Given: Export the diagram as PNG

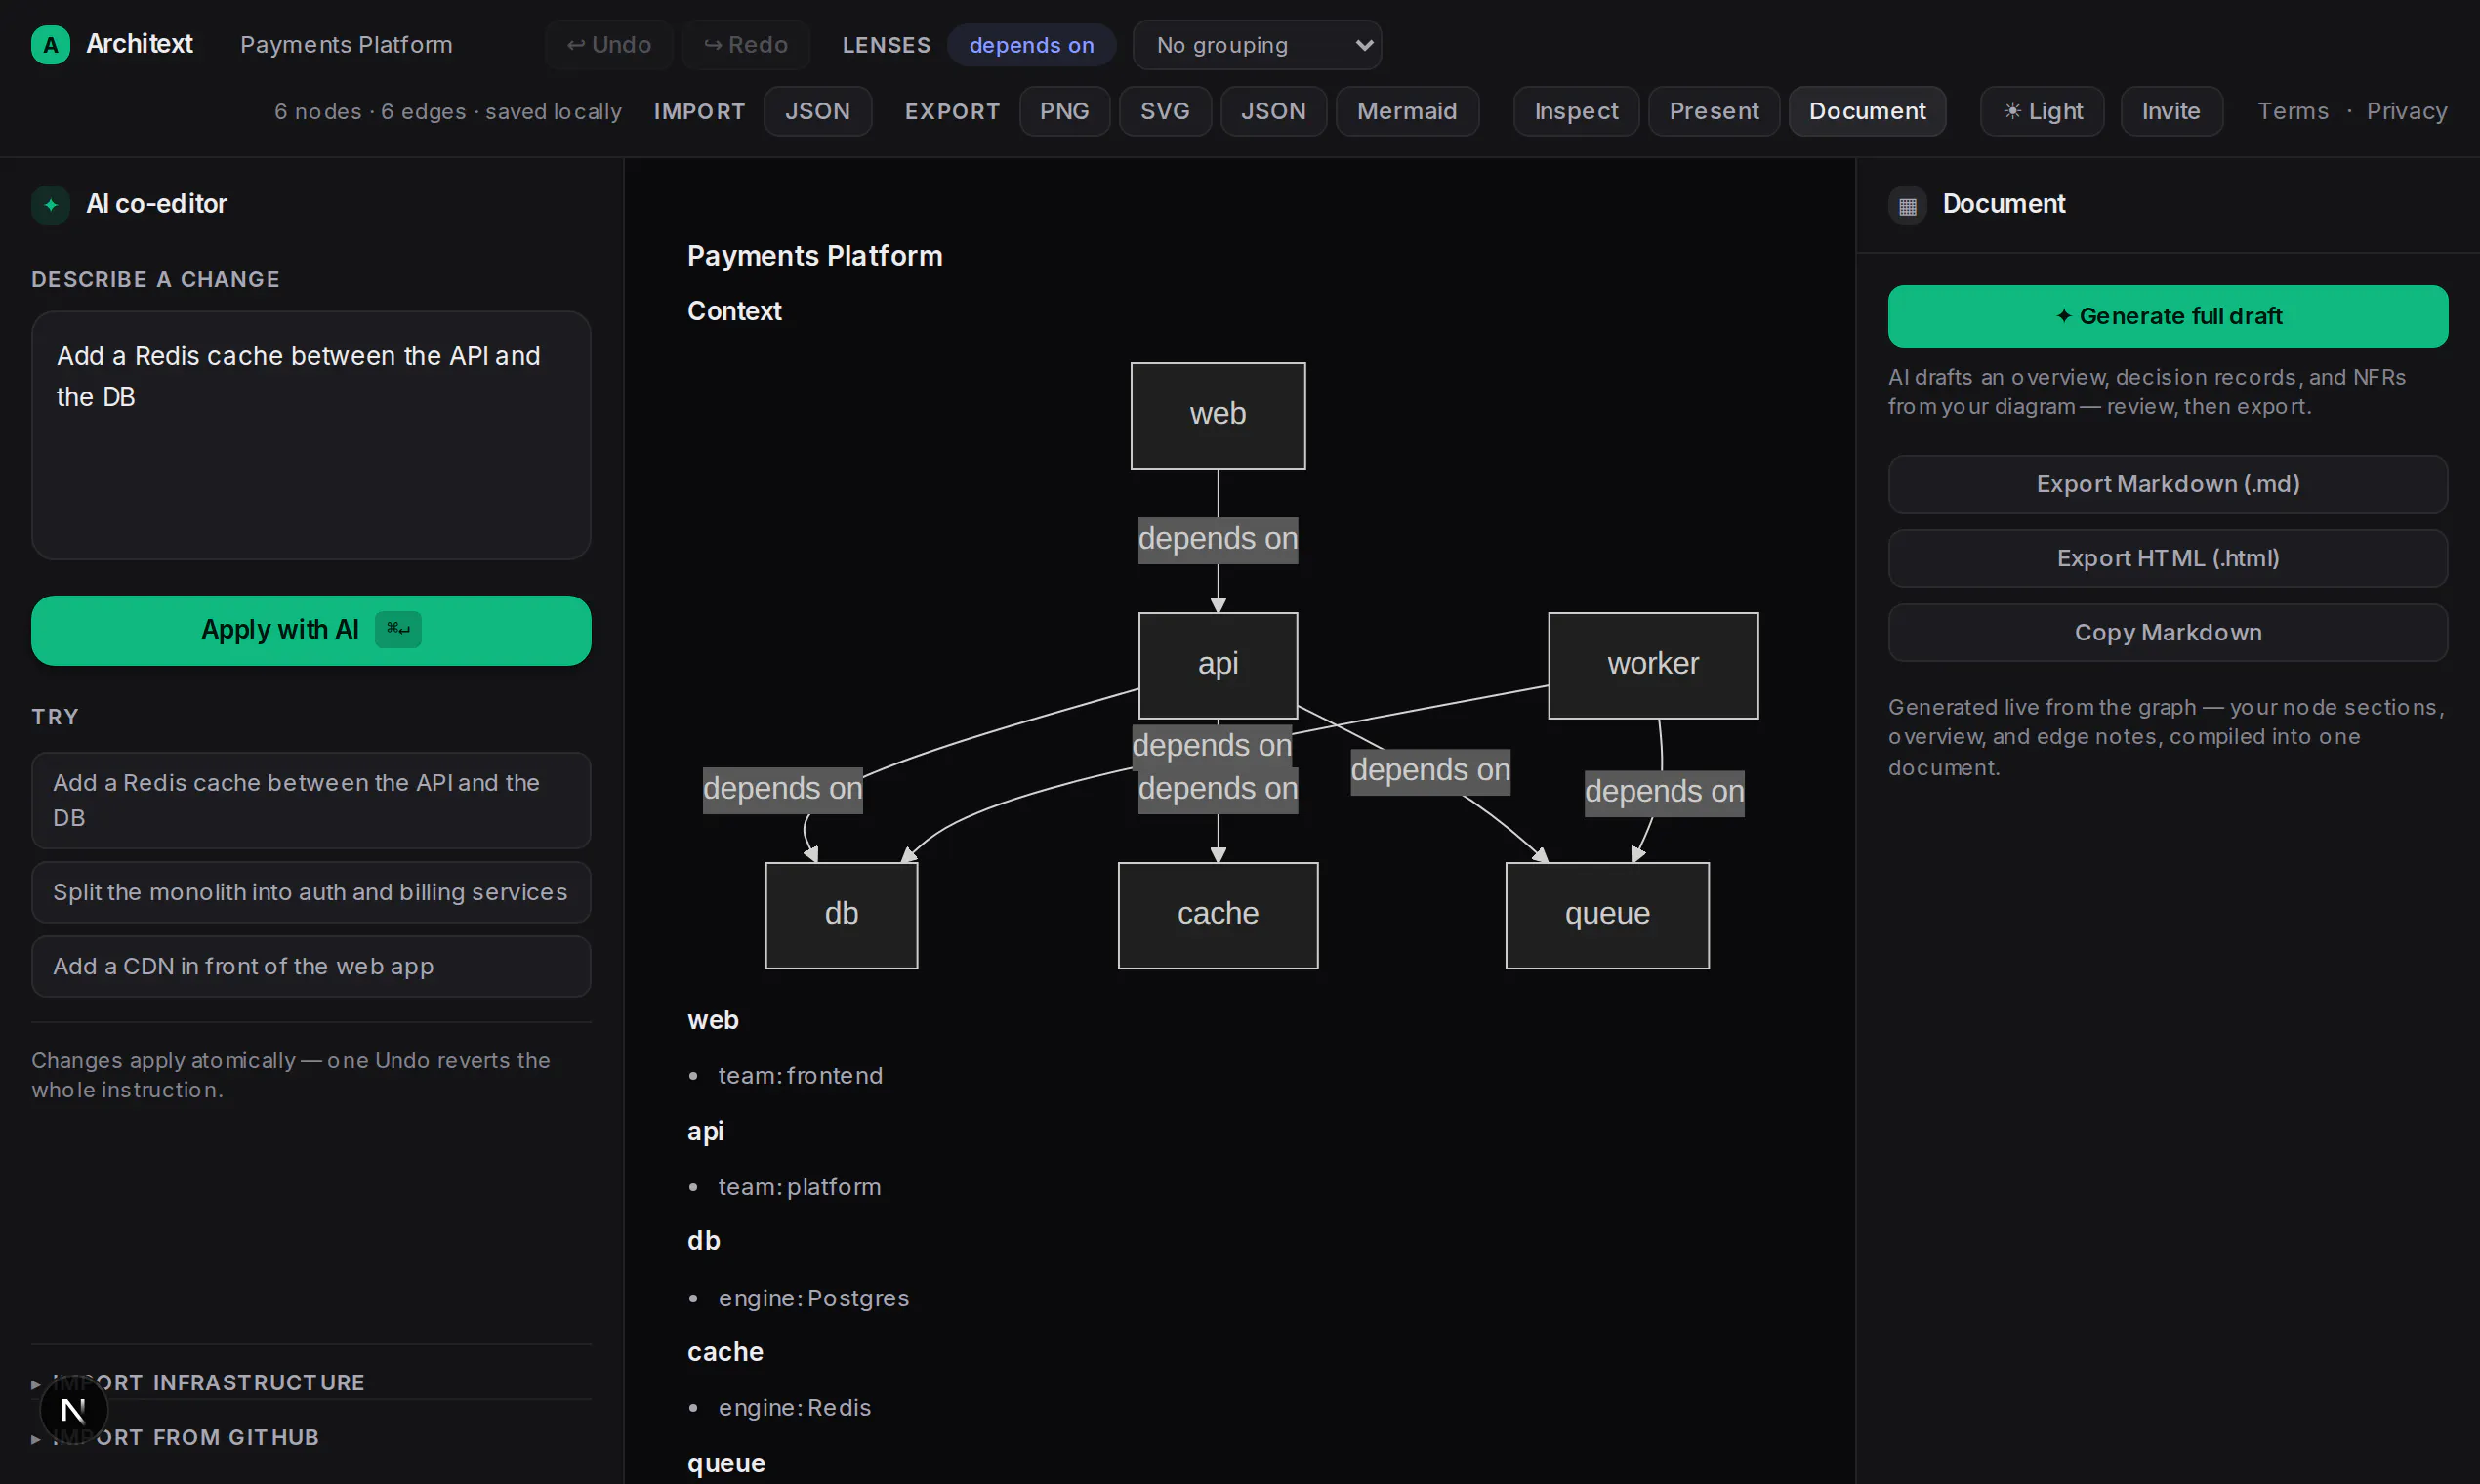Looking at the screenshot, I should point(1064,111).
